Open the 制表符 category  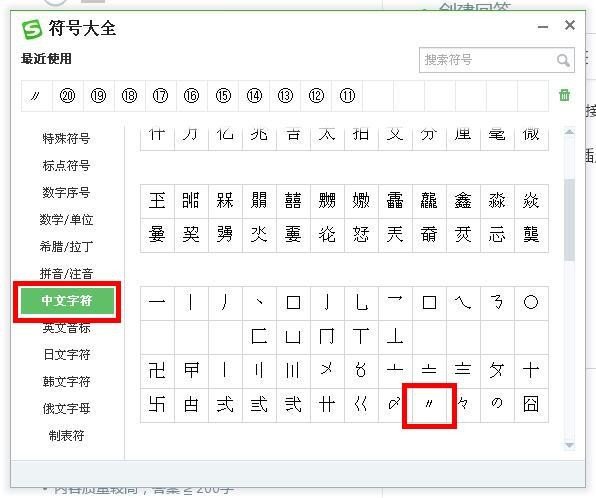66,435
